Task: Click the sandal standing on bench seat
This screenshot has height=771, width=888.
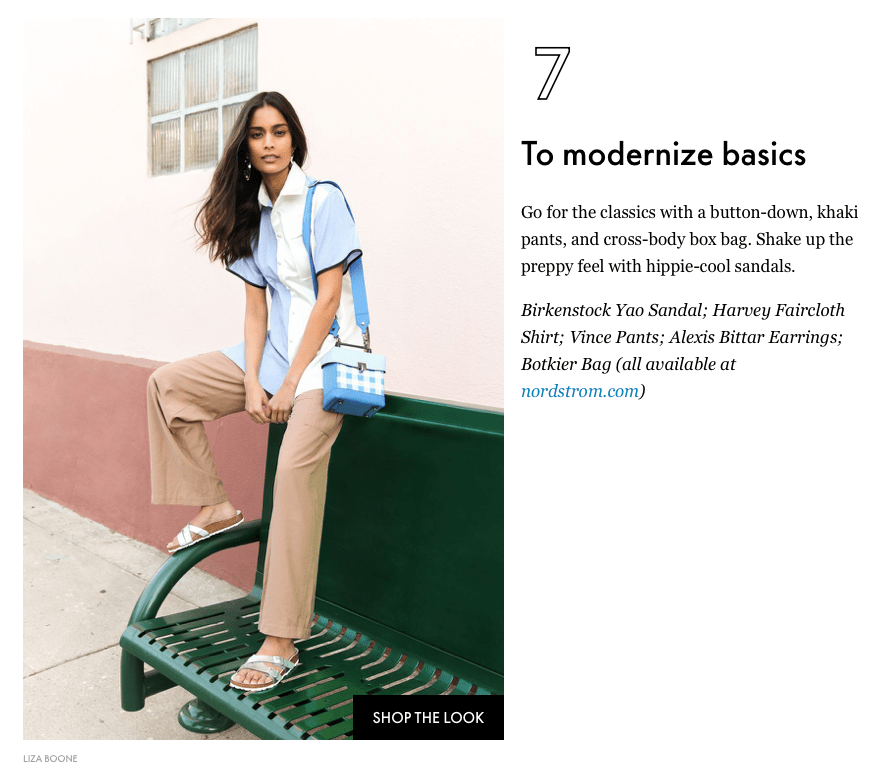Action: coord(264,671)
